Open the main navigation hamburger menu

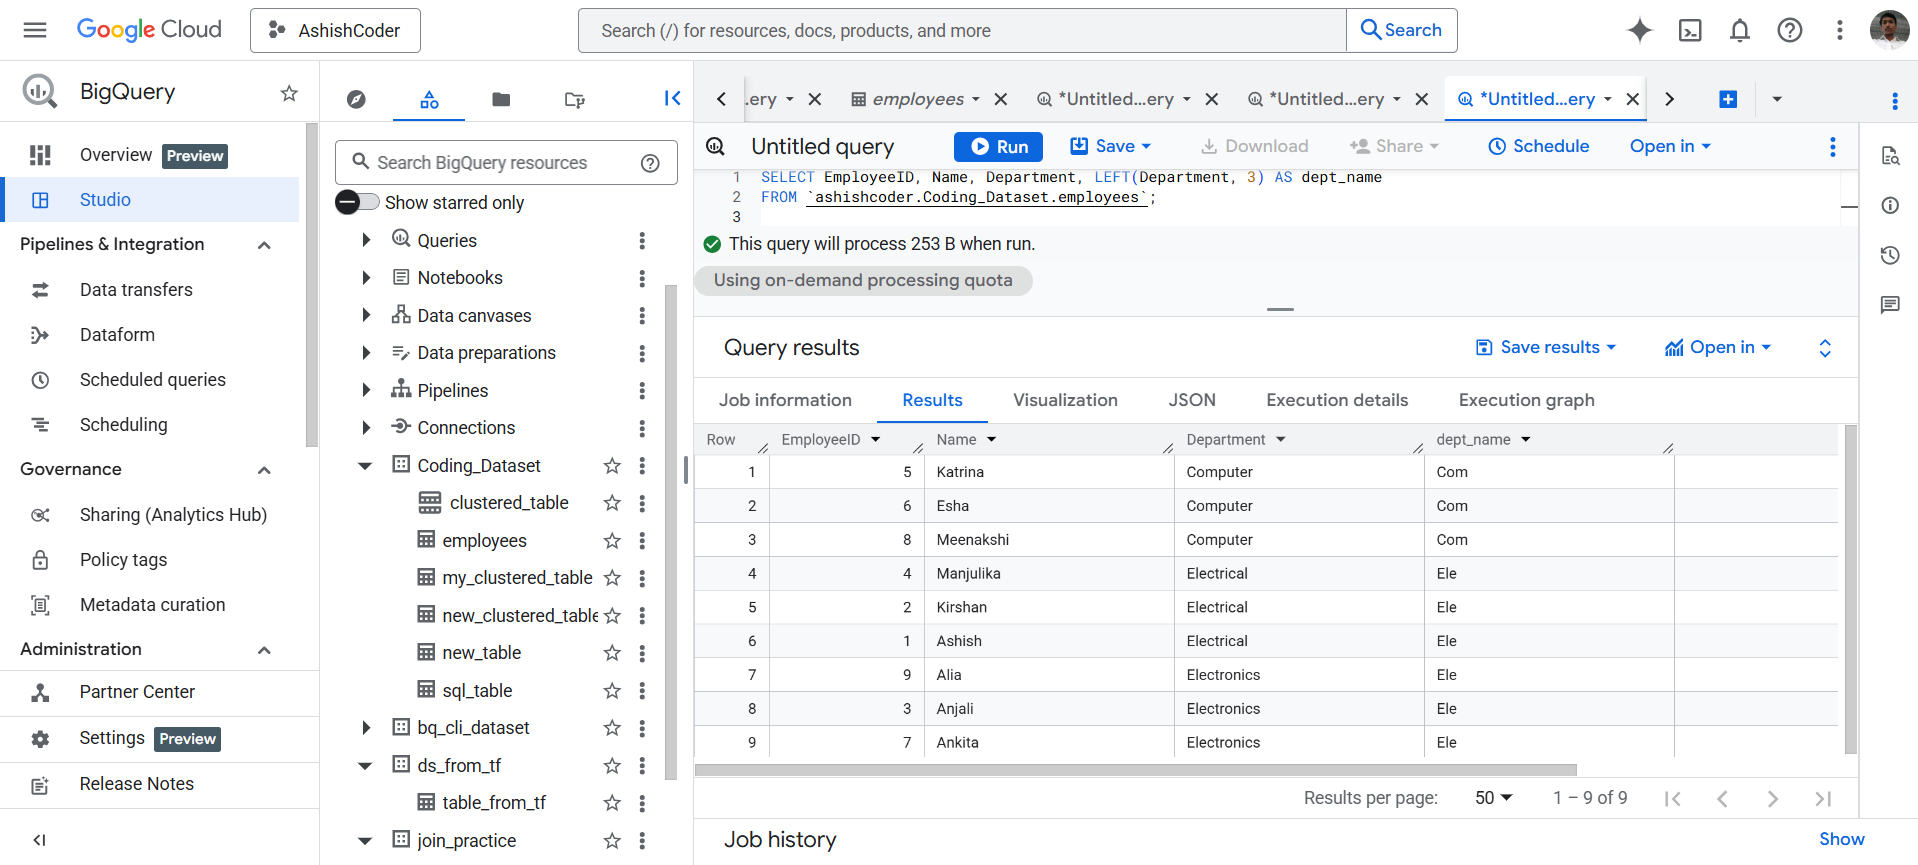(35, 30)
